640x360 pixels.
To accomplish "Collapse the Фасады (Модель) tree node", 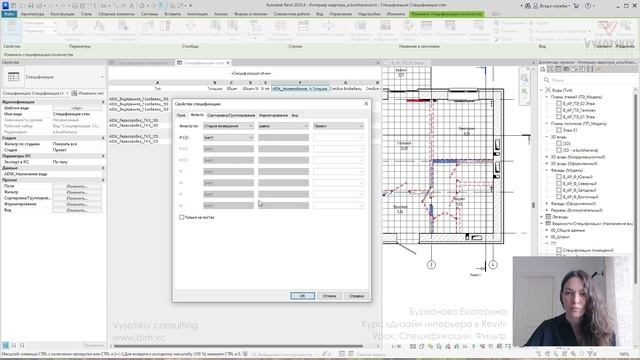I will point(547,170).
